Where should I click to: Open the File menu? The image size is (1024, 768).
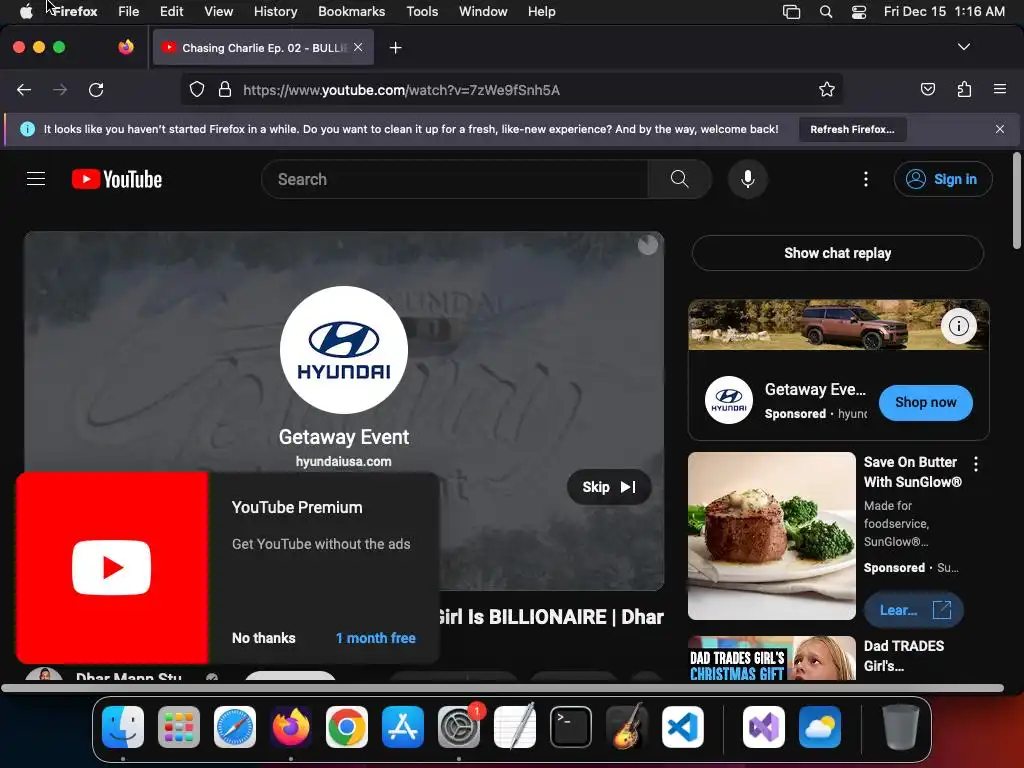pyautogui.click(x=129, y=11)
